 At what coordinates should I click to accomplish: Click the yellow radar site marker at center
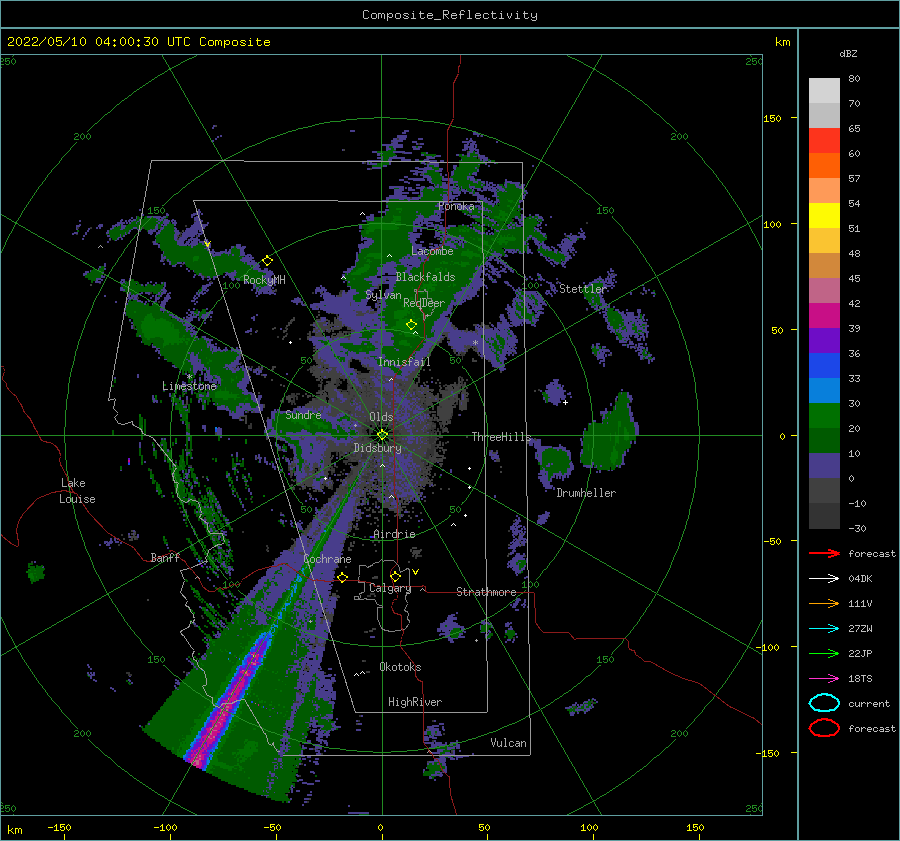click(x=382, y=435)
